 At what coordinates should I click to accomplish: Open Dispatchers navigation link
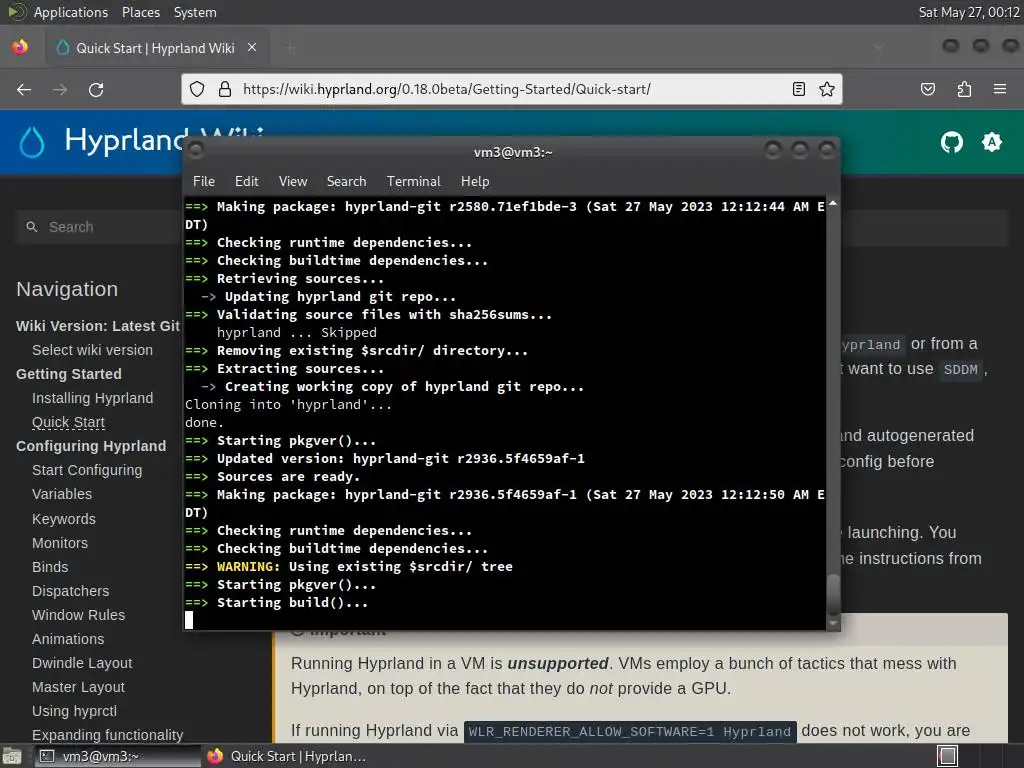71,591
